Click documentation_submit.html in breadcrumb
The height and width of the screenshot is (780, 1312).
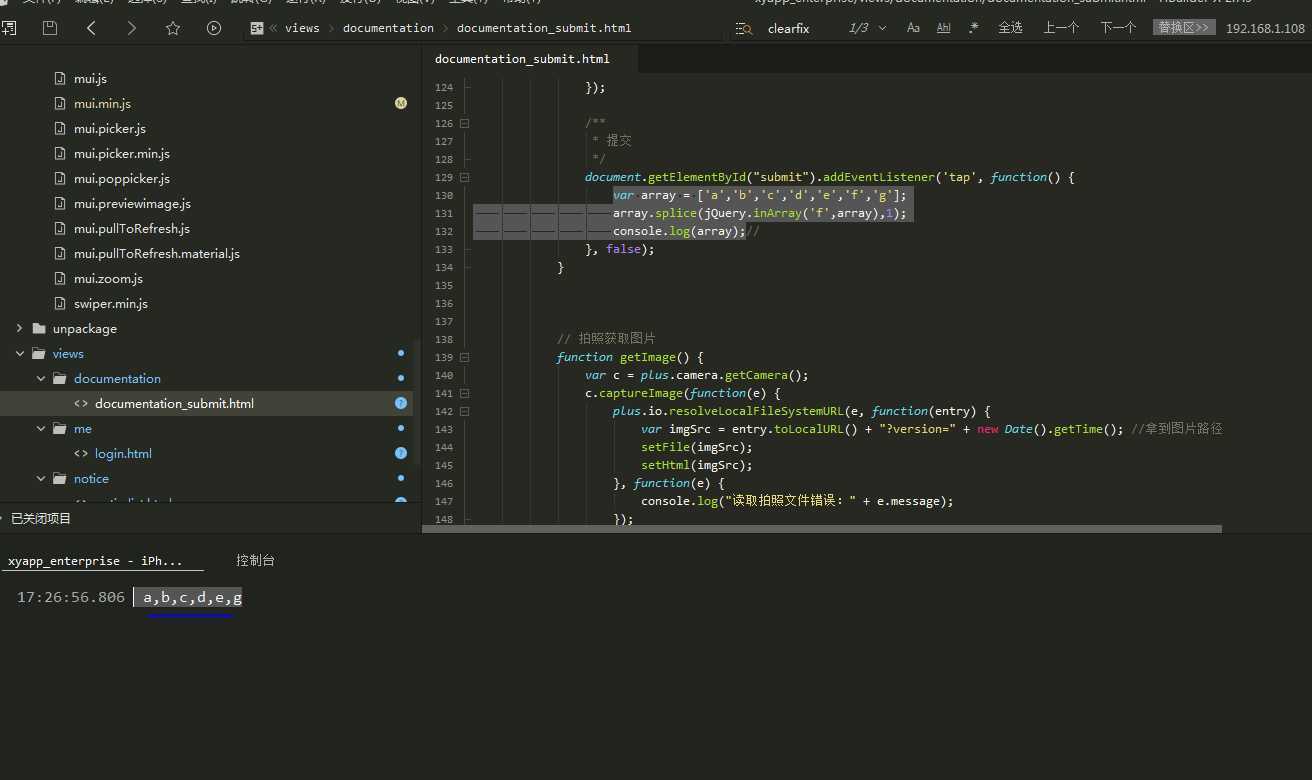(544, 28)
